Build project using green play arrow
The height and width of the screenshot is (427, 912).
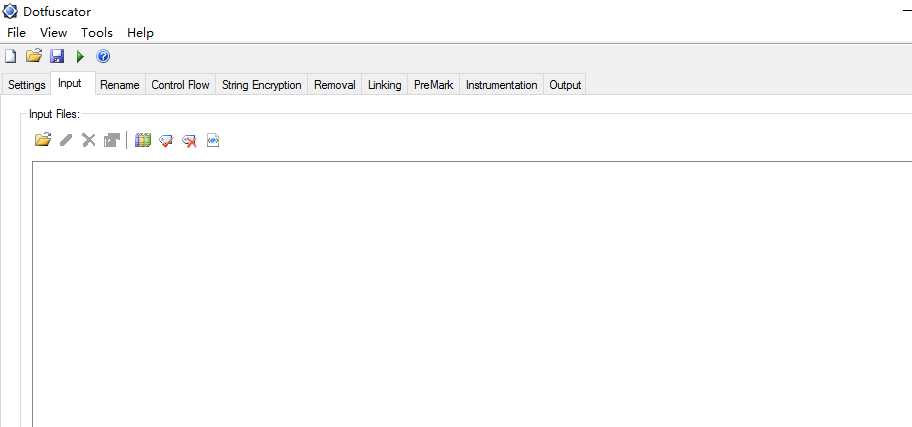pyautogui.click(x=80, y=56)
